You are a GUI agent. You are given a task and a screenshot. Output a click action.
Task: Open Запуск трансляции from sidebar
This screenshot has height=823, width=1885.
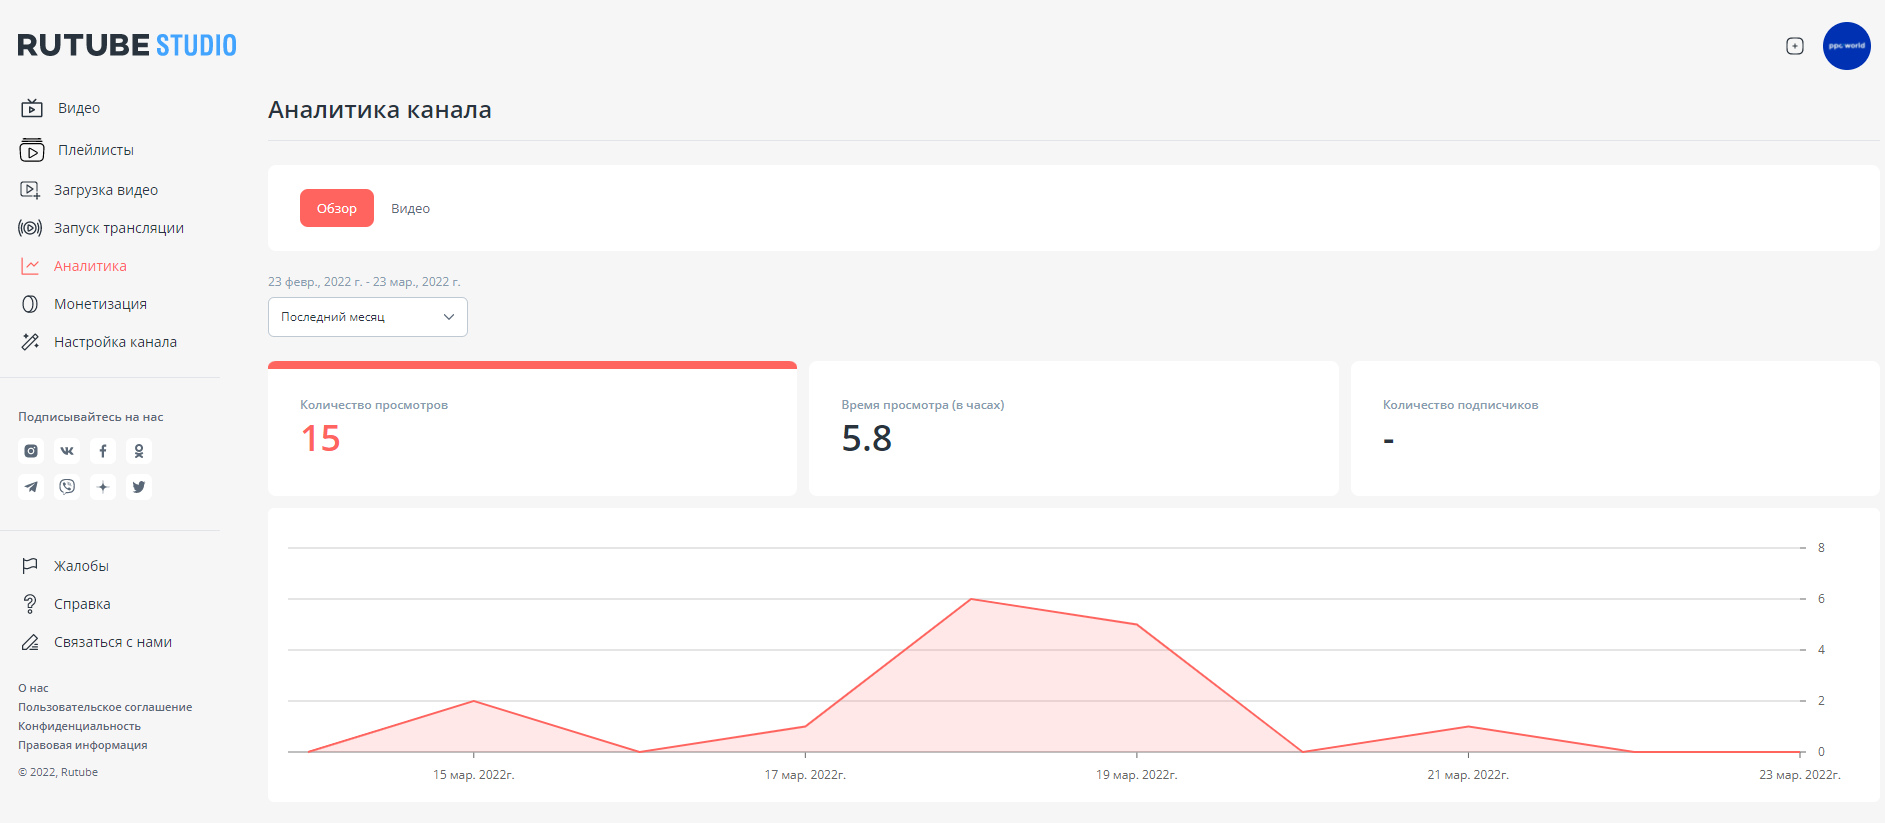118,228
